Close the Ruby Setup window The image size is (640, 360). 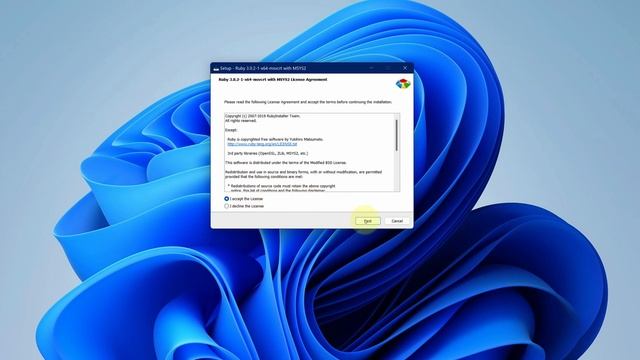click(x=405, y=68)
